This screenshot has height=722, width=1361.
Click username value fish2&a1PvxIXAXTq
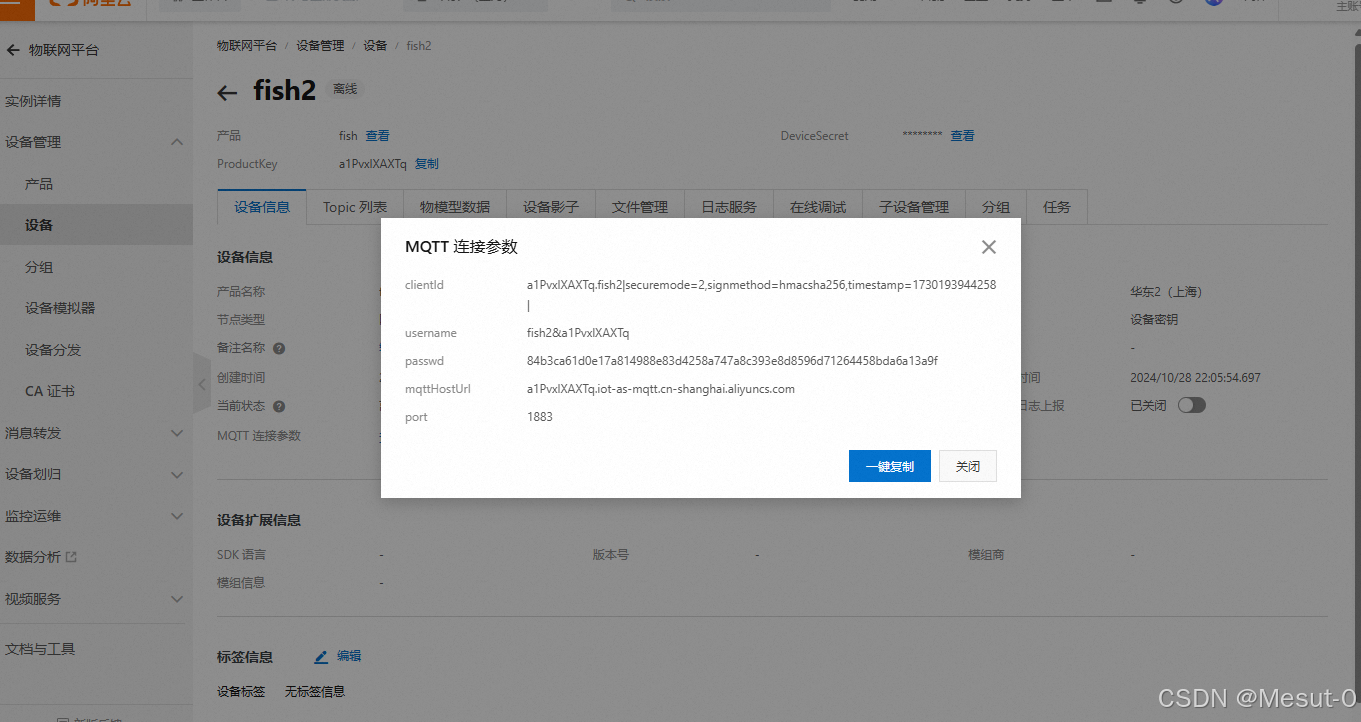tap(578, 333)
